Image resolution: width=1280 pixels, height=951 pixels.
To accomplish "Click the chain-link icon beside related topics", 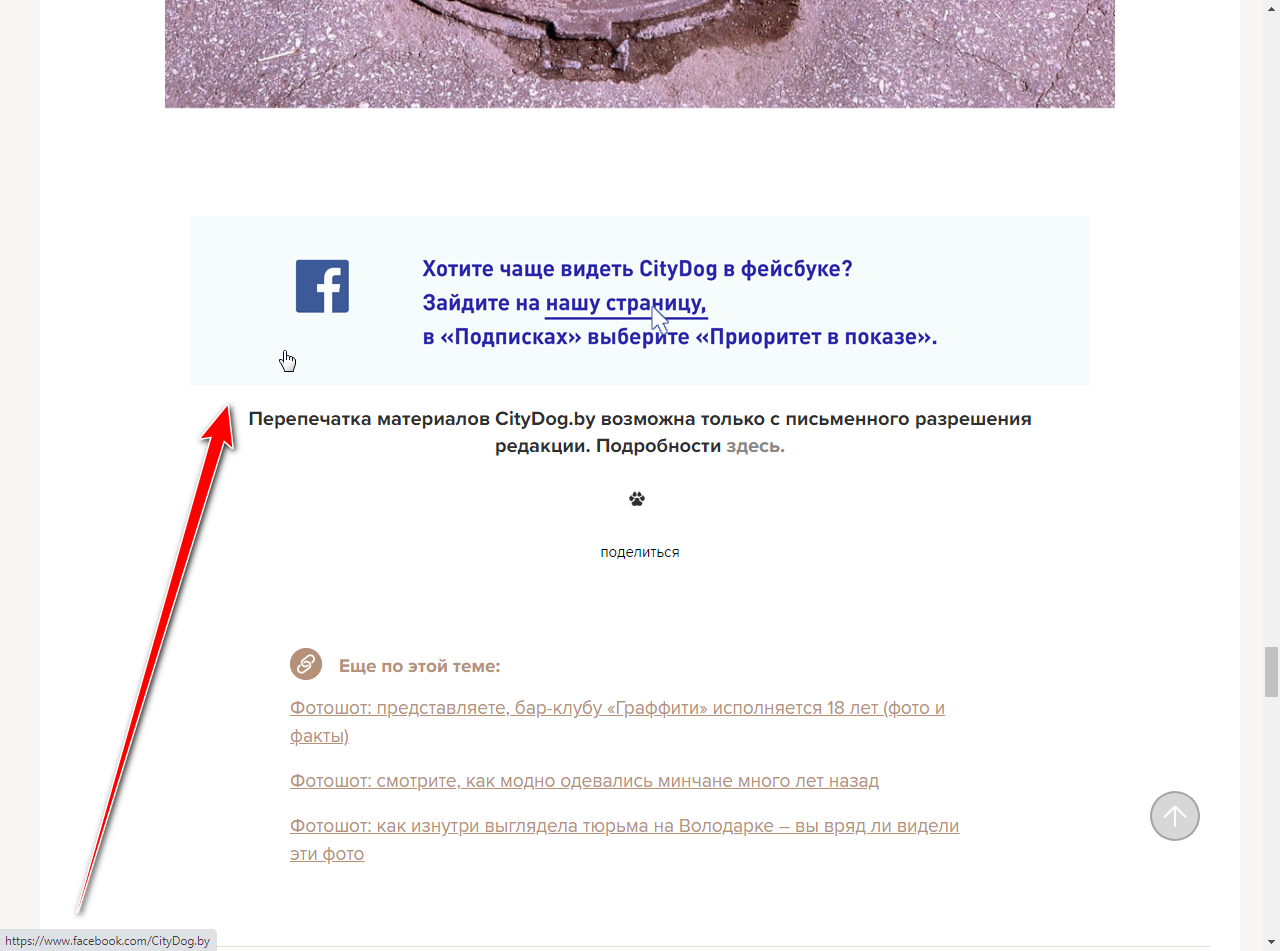I will (306, 663).
